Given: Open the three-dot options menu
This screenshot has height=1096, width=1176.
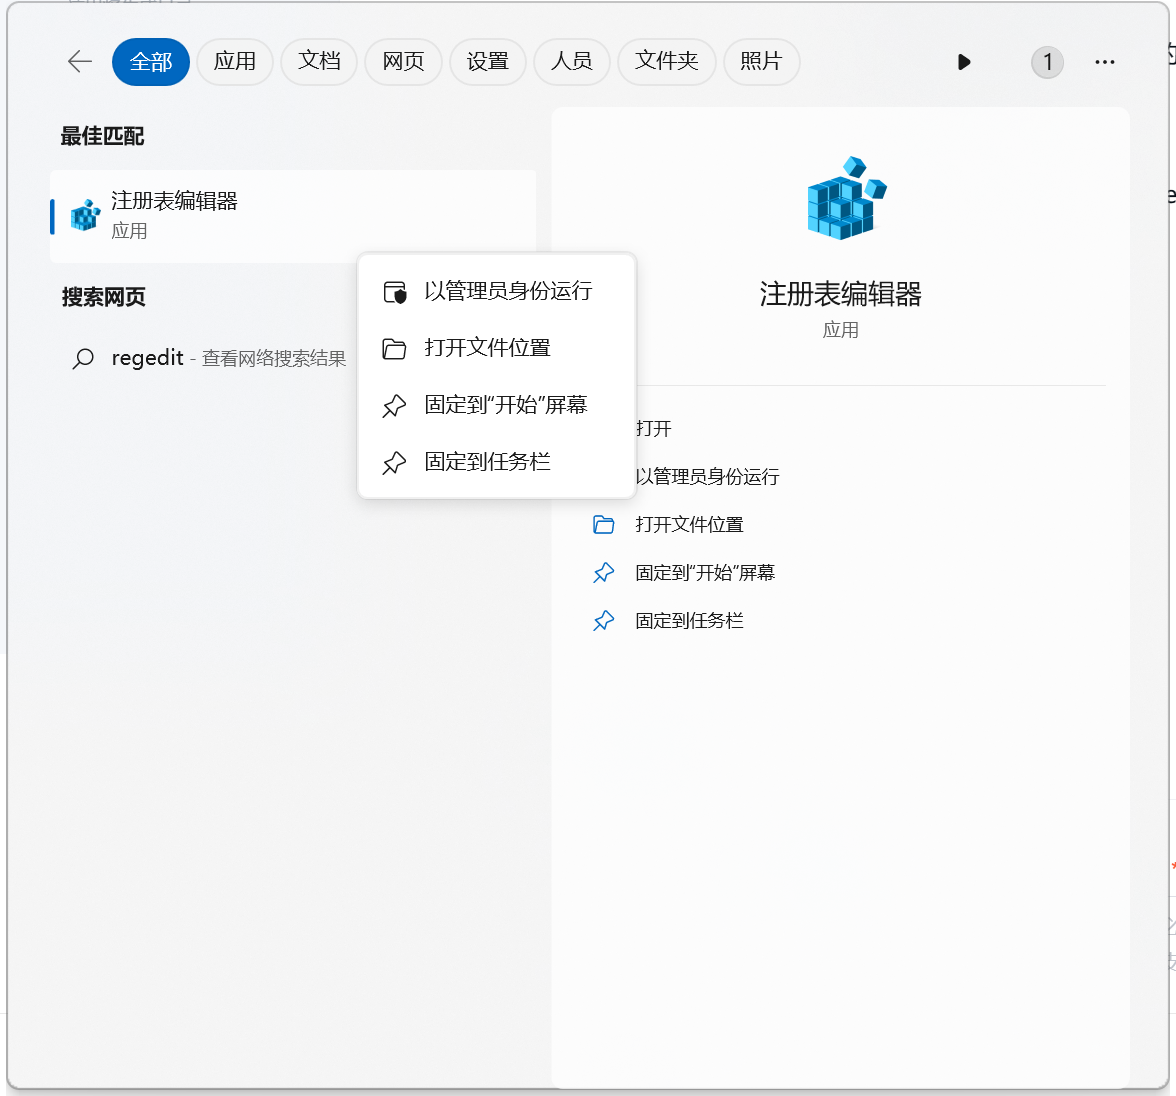Looking at the screenshot, I should coord(1104,62).
